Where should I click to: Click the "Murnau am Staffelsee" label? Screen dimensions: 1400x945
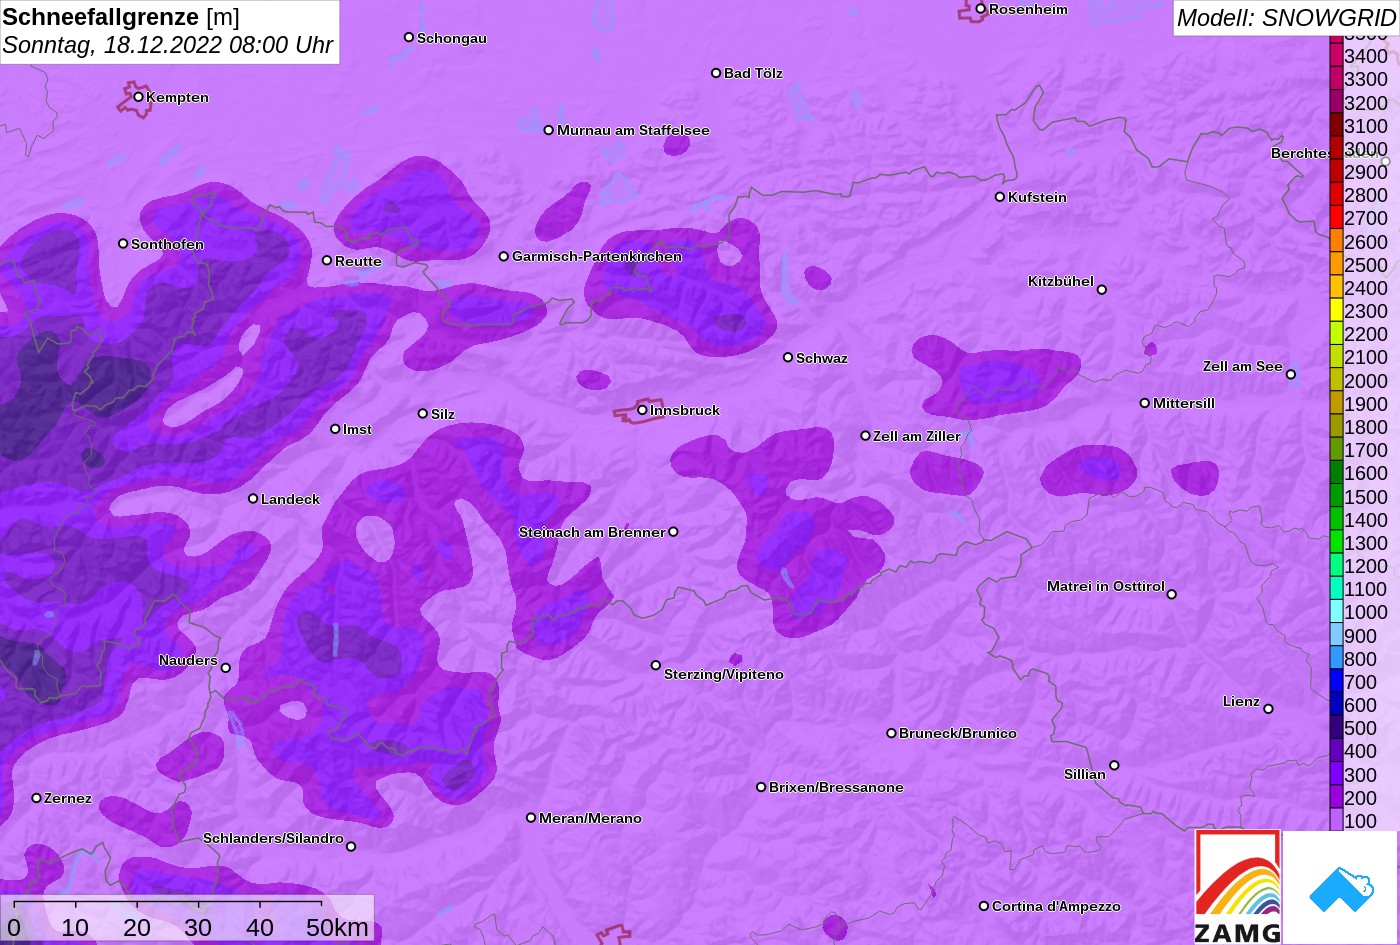[x=633, y=130]
